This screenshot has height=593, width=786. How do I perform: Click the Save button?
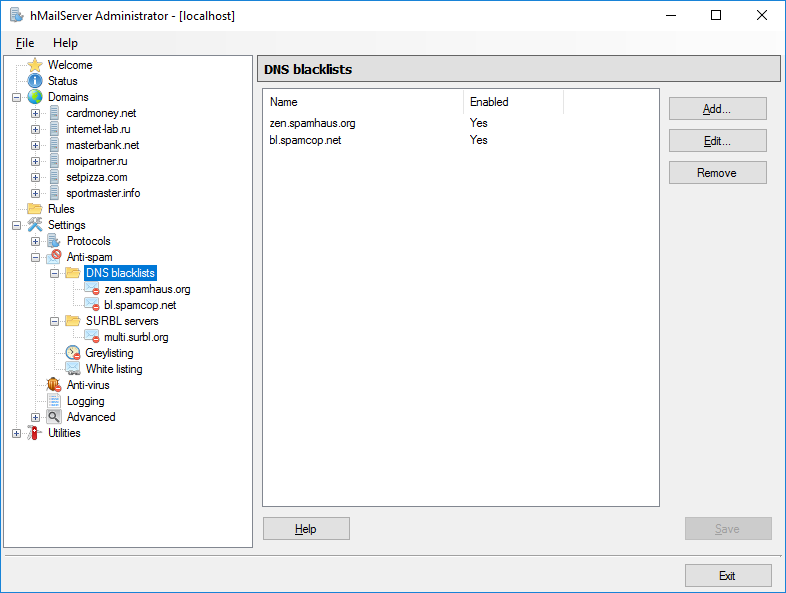click(728, 529)
